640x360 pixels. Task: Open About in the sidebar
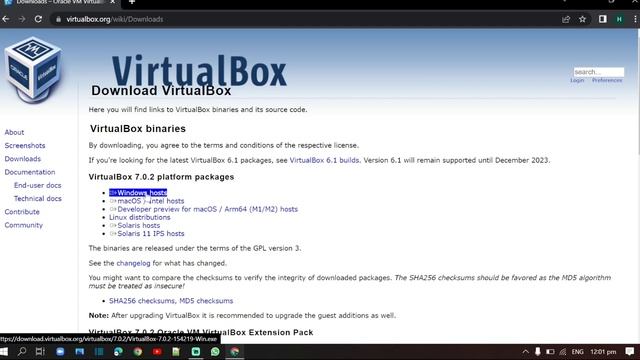[14, 132]
